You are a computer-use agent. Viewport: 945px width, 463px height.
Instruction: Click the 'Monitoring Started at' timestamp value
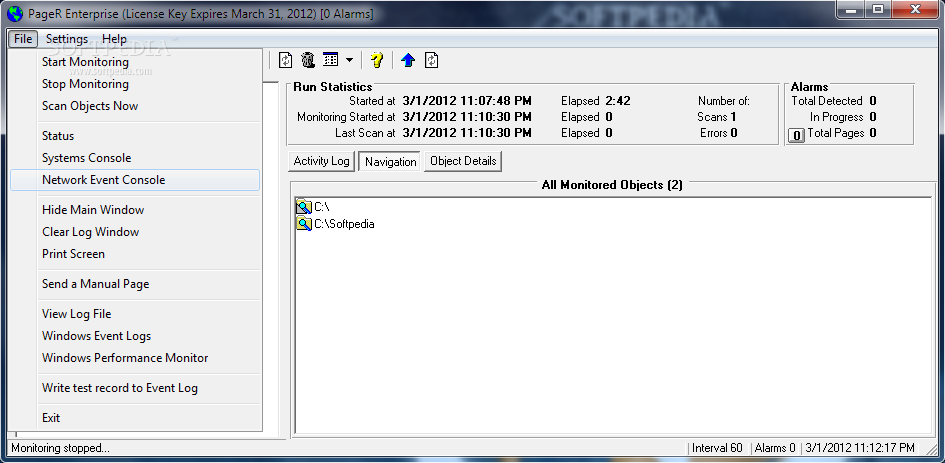466,117
